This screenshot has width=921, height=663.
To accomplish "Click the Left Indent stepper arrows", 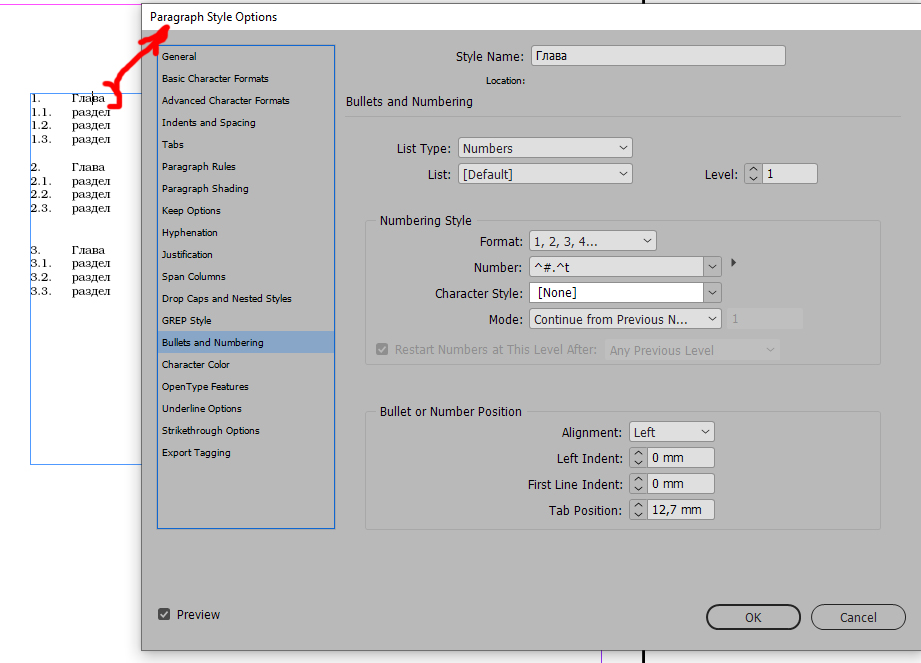I will click(638, 458).
